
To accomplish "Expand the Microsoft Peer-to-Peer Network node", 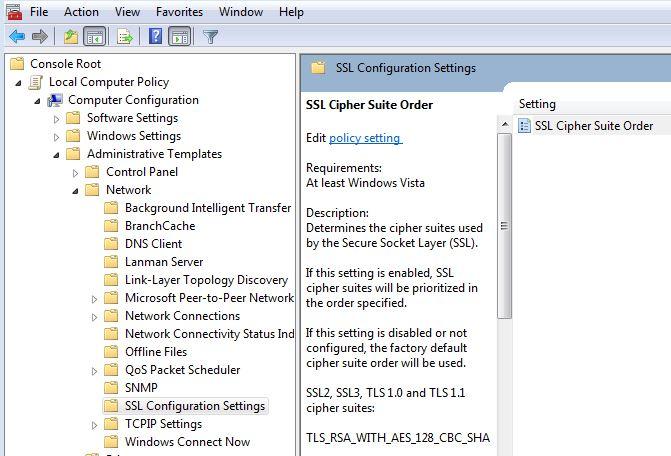I will click(x=94, y=299).
